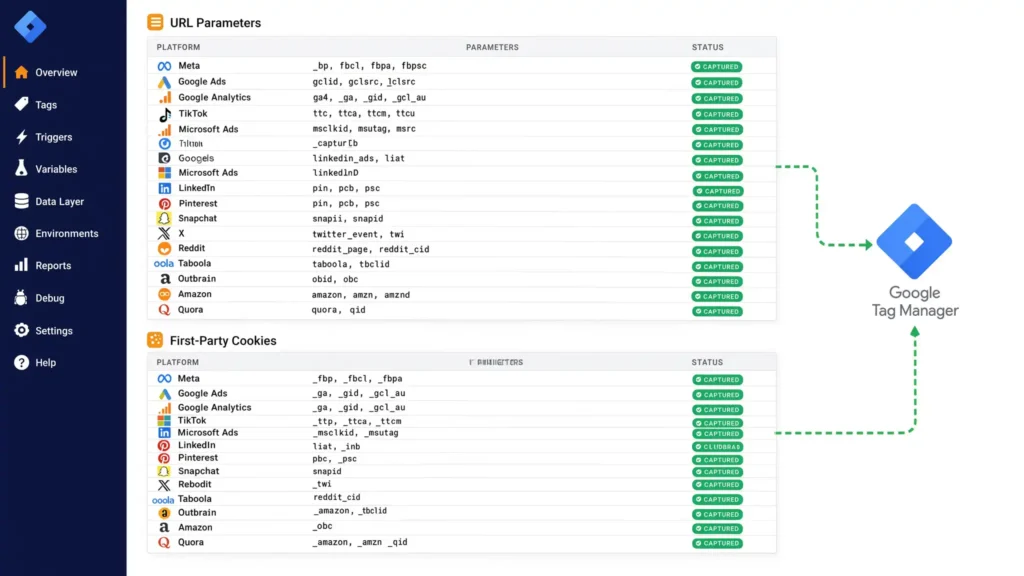Click the blue diamond logo in the sidebar
1024x576 pixels.
(30, 27)
